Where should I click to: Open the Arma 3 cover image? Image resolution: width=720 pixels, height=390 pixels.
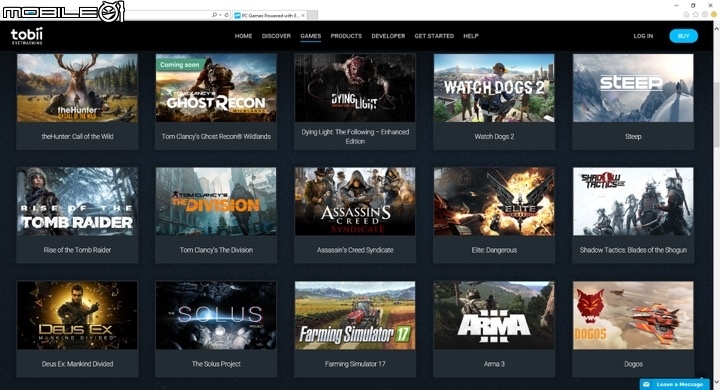[494, 315]
